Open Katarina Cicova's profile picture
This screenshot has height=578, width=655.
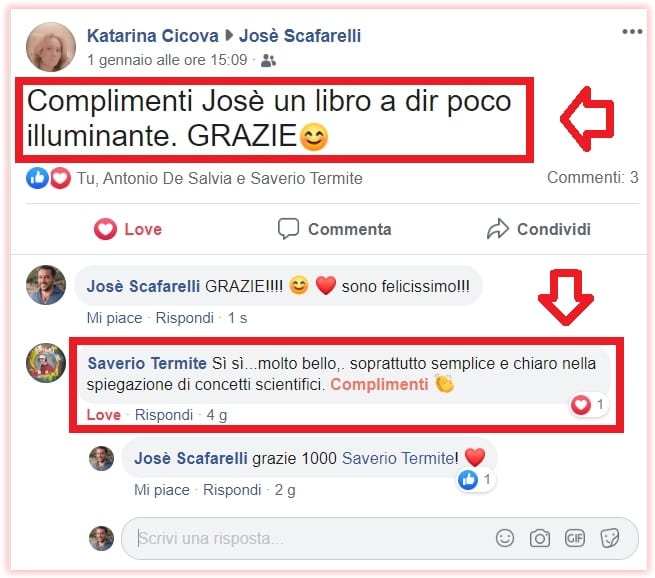(x=51, y=47)
